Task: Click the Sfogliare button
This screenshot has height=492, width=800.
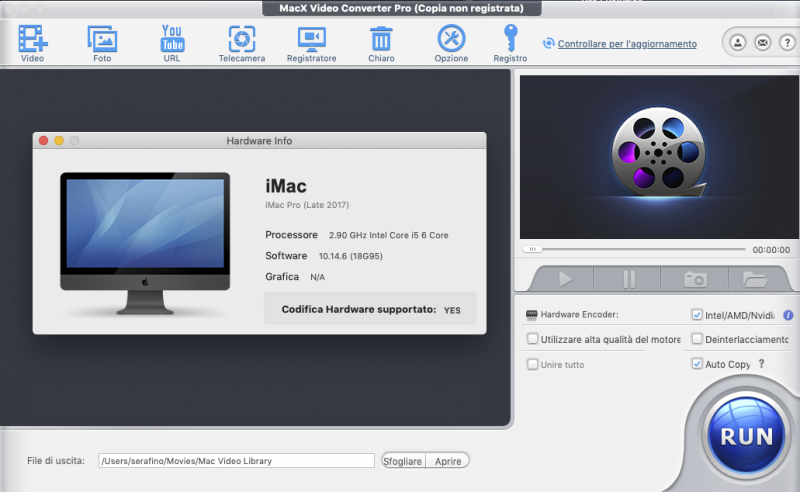Action: [403, 461]
